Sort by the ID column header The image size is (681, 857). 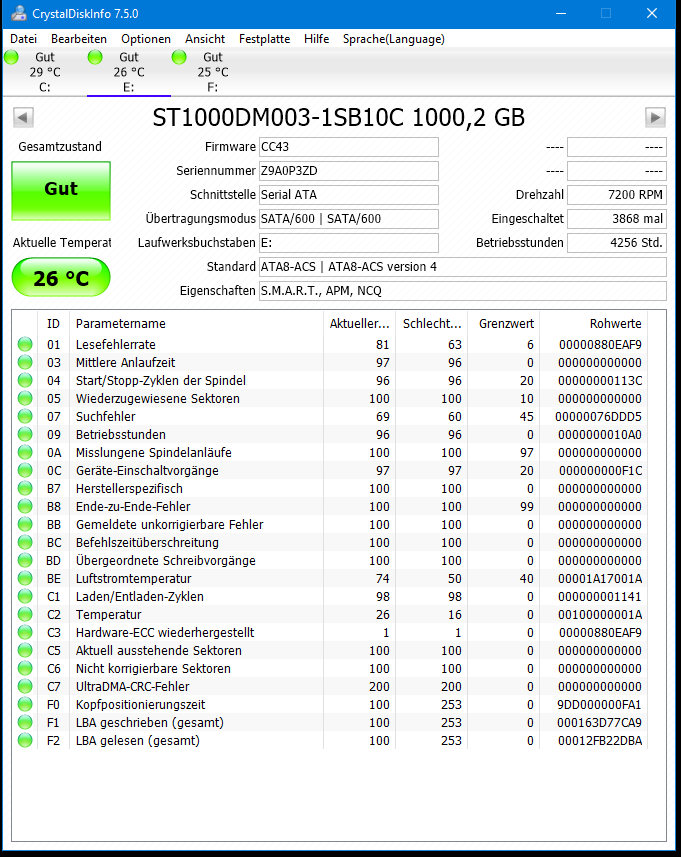54,324
